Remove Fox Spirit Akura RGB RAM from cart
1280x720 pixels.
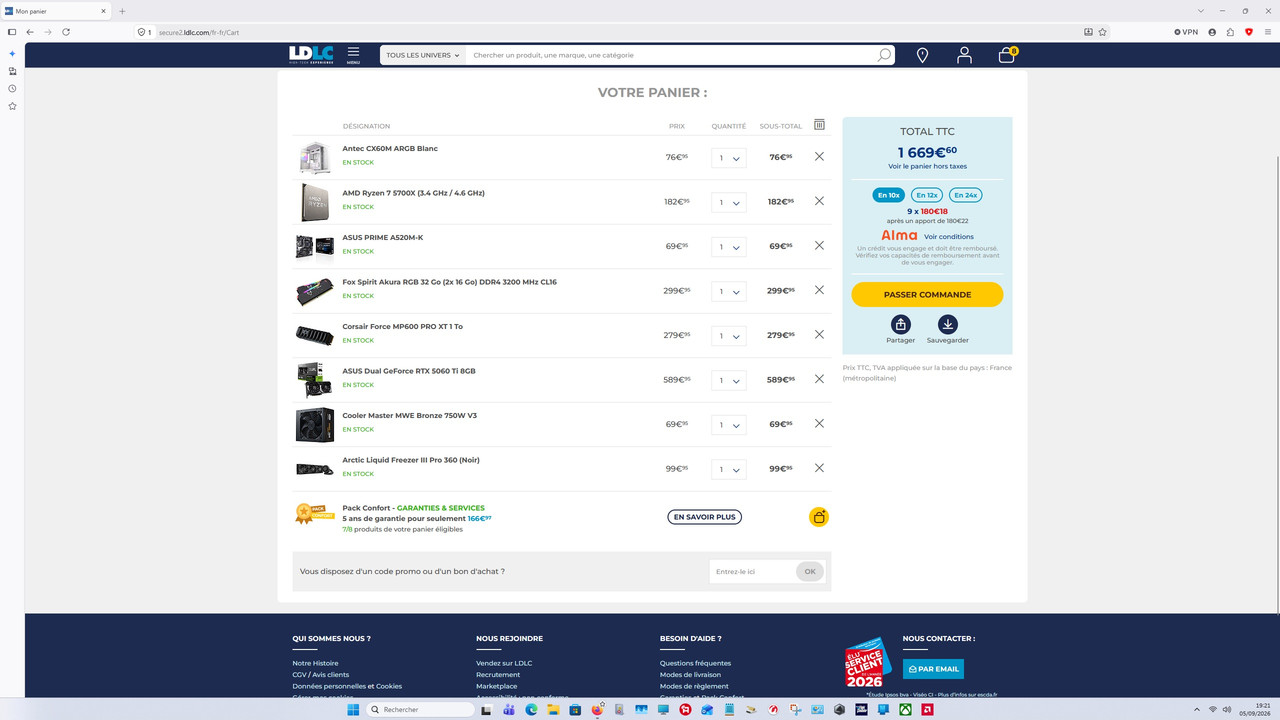(819, 290)
